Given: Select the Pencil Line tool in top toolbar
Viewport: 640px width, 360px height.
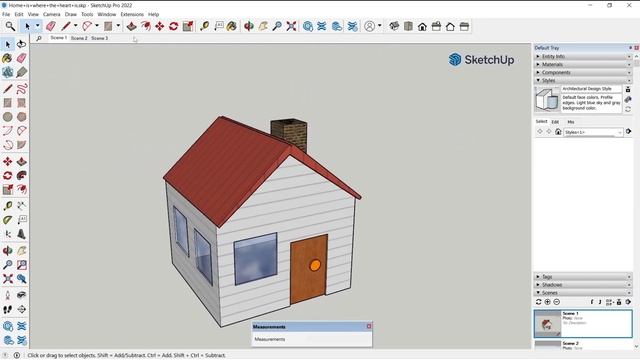Looking at the screenshot, I should [65, 27].
